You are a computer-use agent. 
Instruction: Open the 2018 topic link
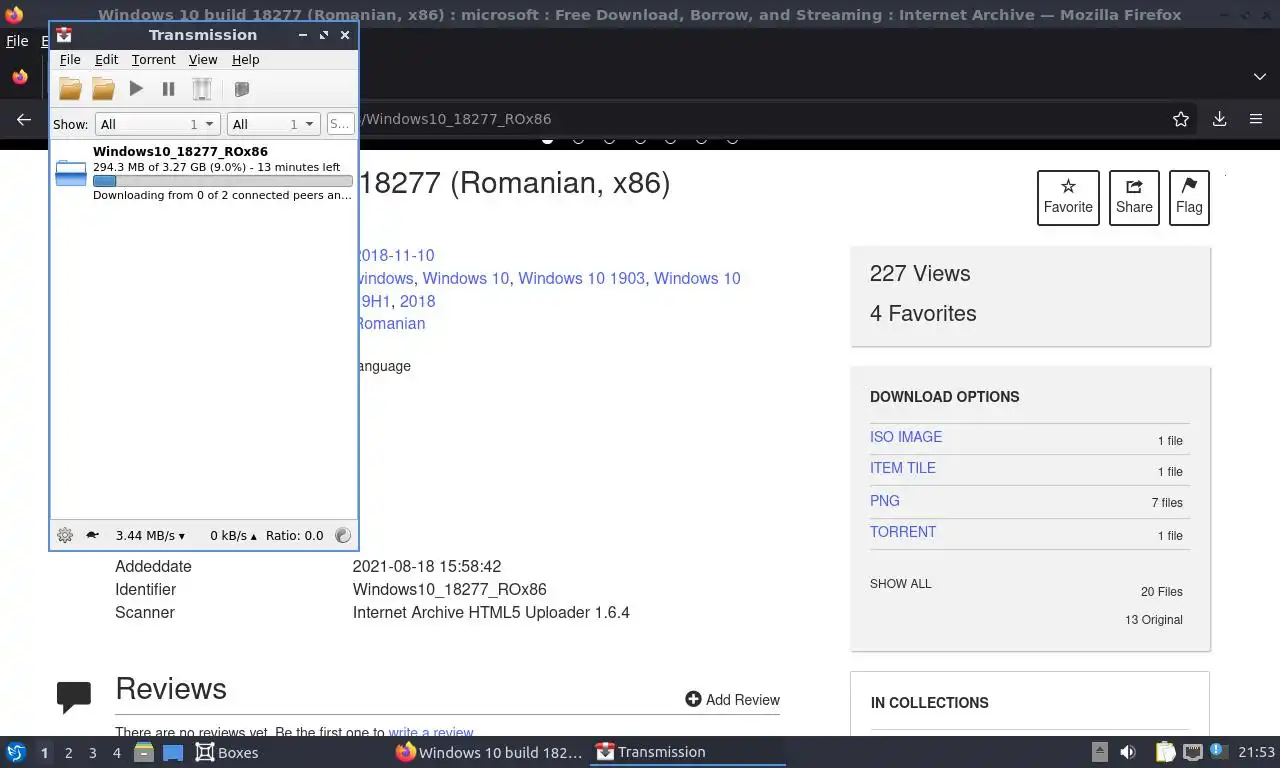click(x=417, y=301)
